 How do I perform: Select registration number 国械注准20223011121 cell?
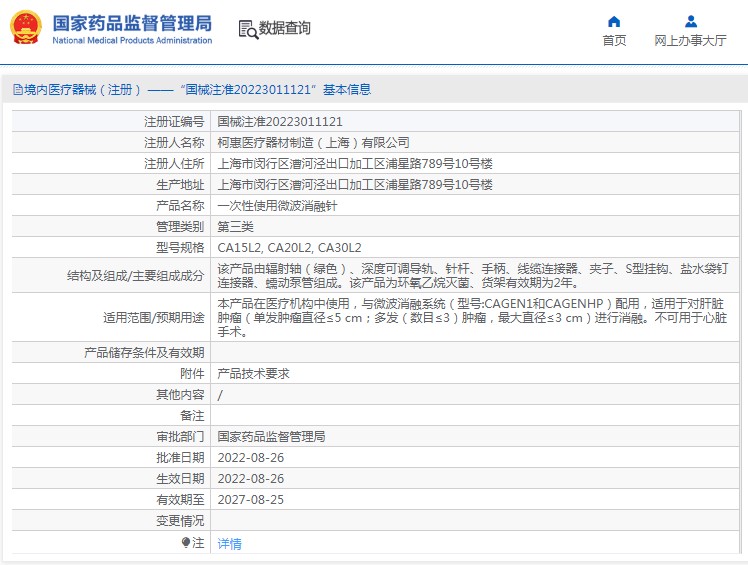pyautogui.click(x=280, y=122)
